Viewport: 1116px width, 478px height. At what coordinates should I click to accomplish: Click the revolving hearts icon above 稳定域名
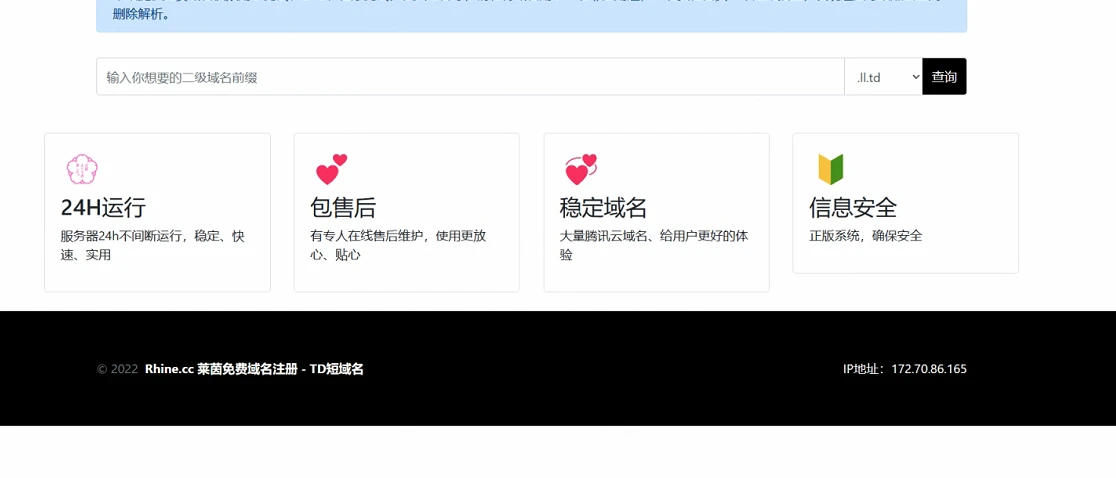coord(580,169)
